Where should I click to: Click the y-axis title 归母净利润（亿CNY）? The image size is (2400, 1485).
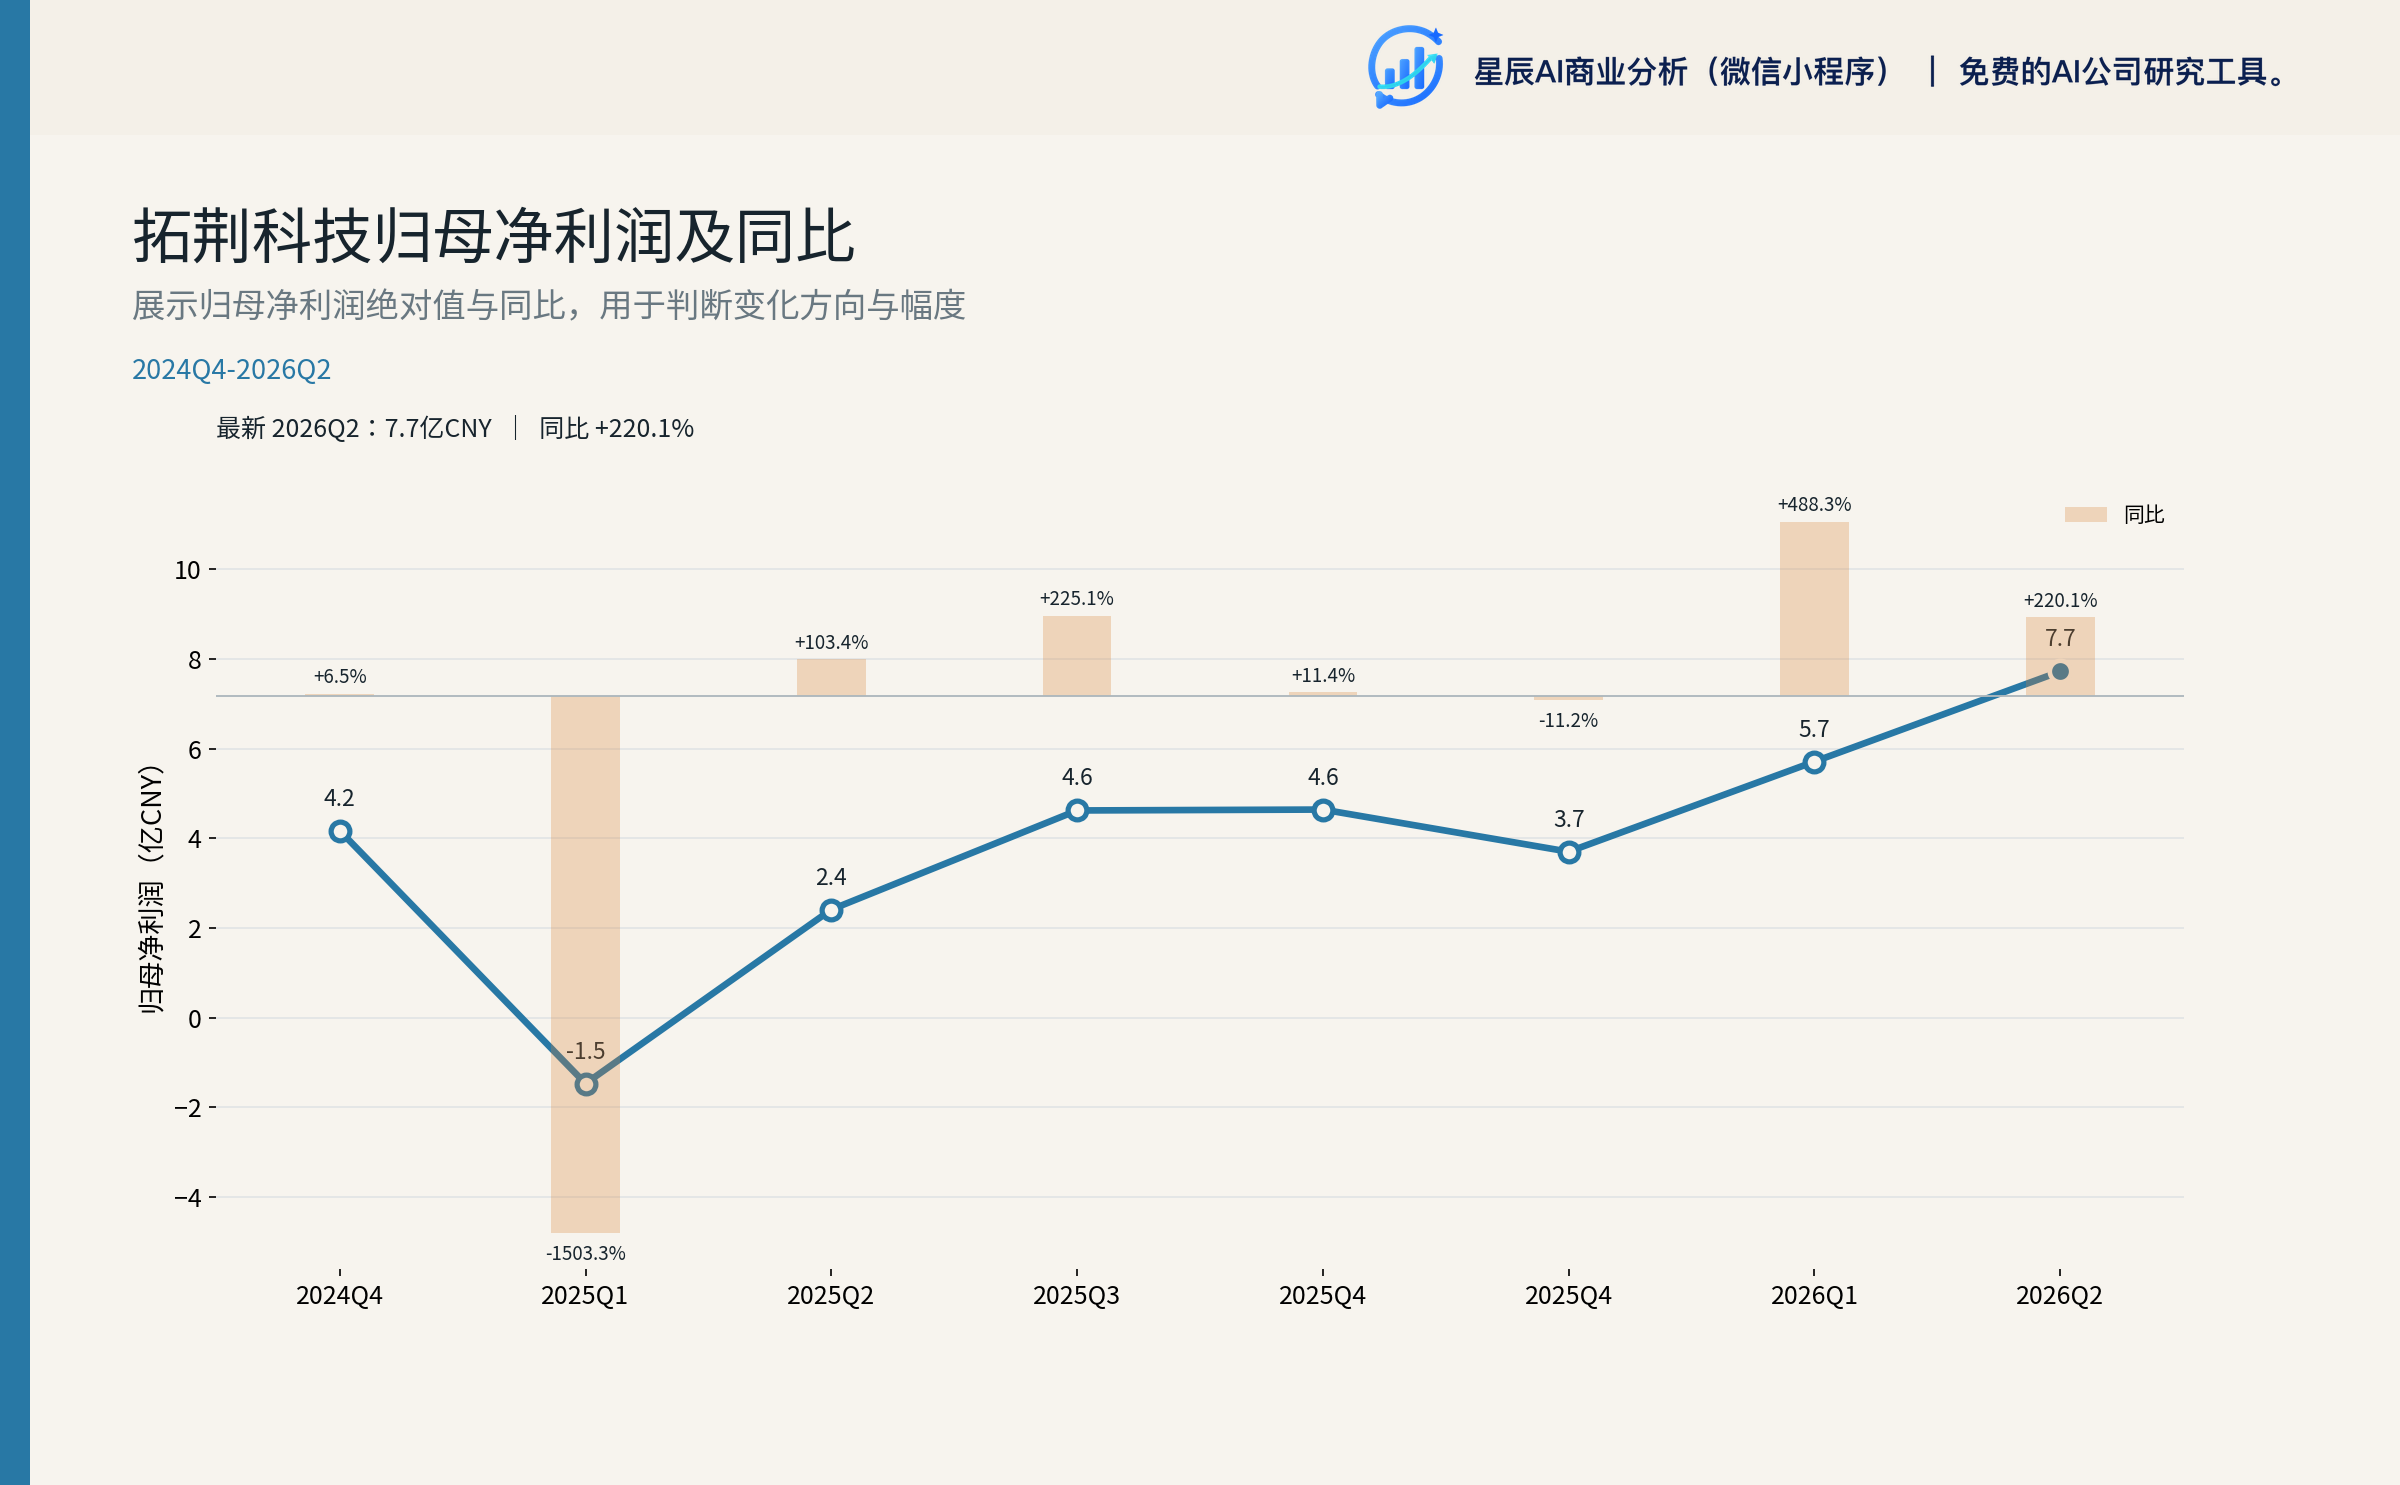pos(150,890)
